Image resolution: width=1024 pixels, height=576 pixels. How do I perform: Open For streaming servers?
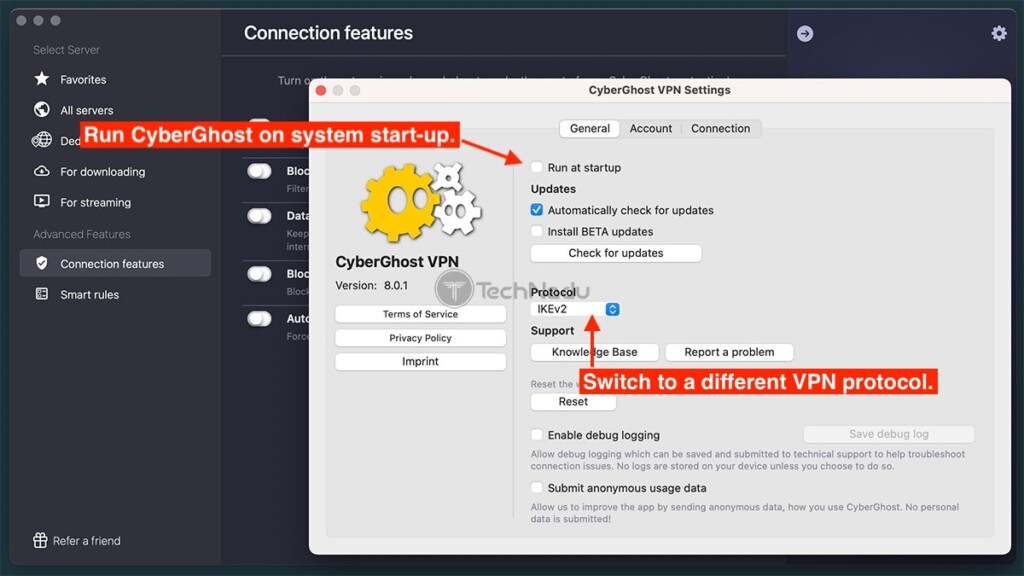click(95, 202)
